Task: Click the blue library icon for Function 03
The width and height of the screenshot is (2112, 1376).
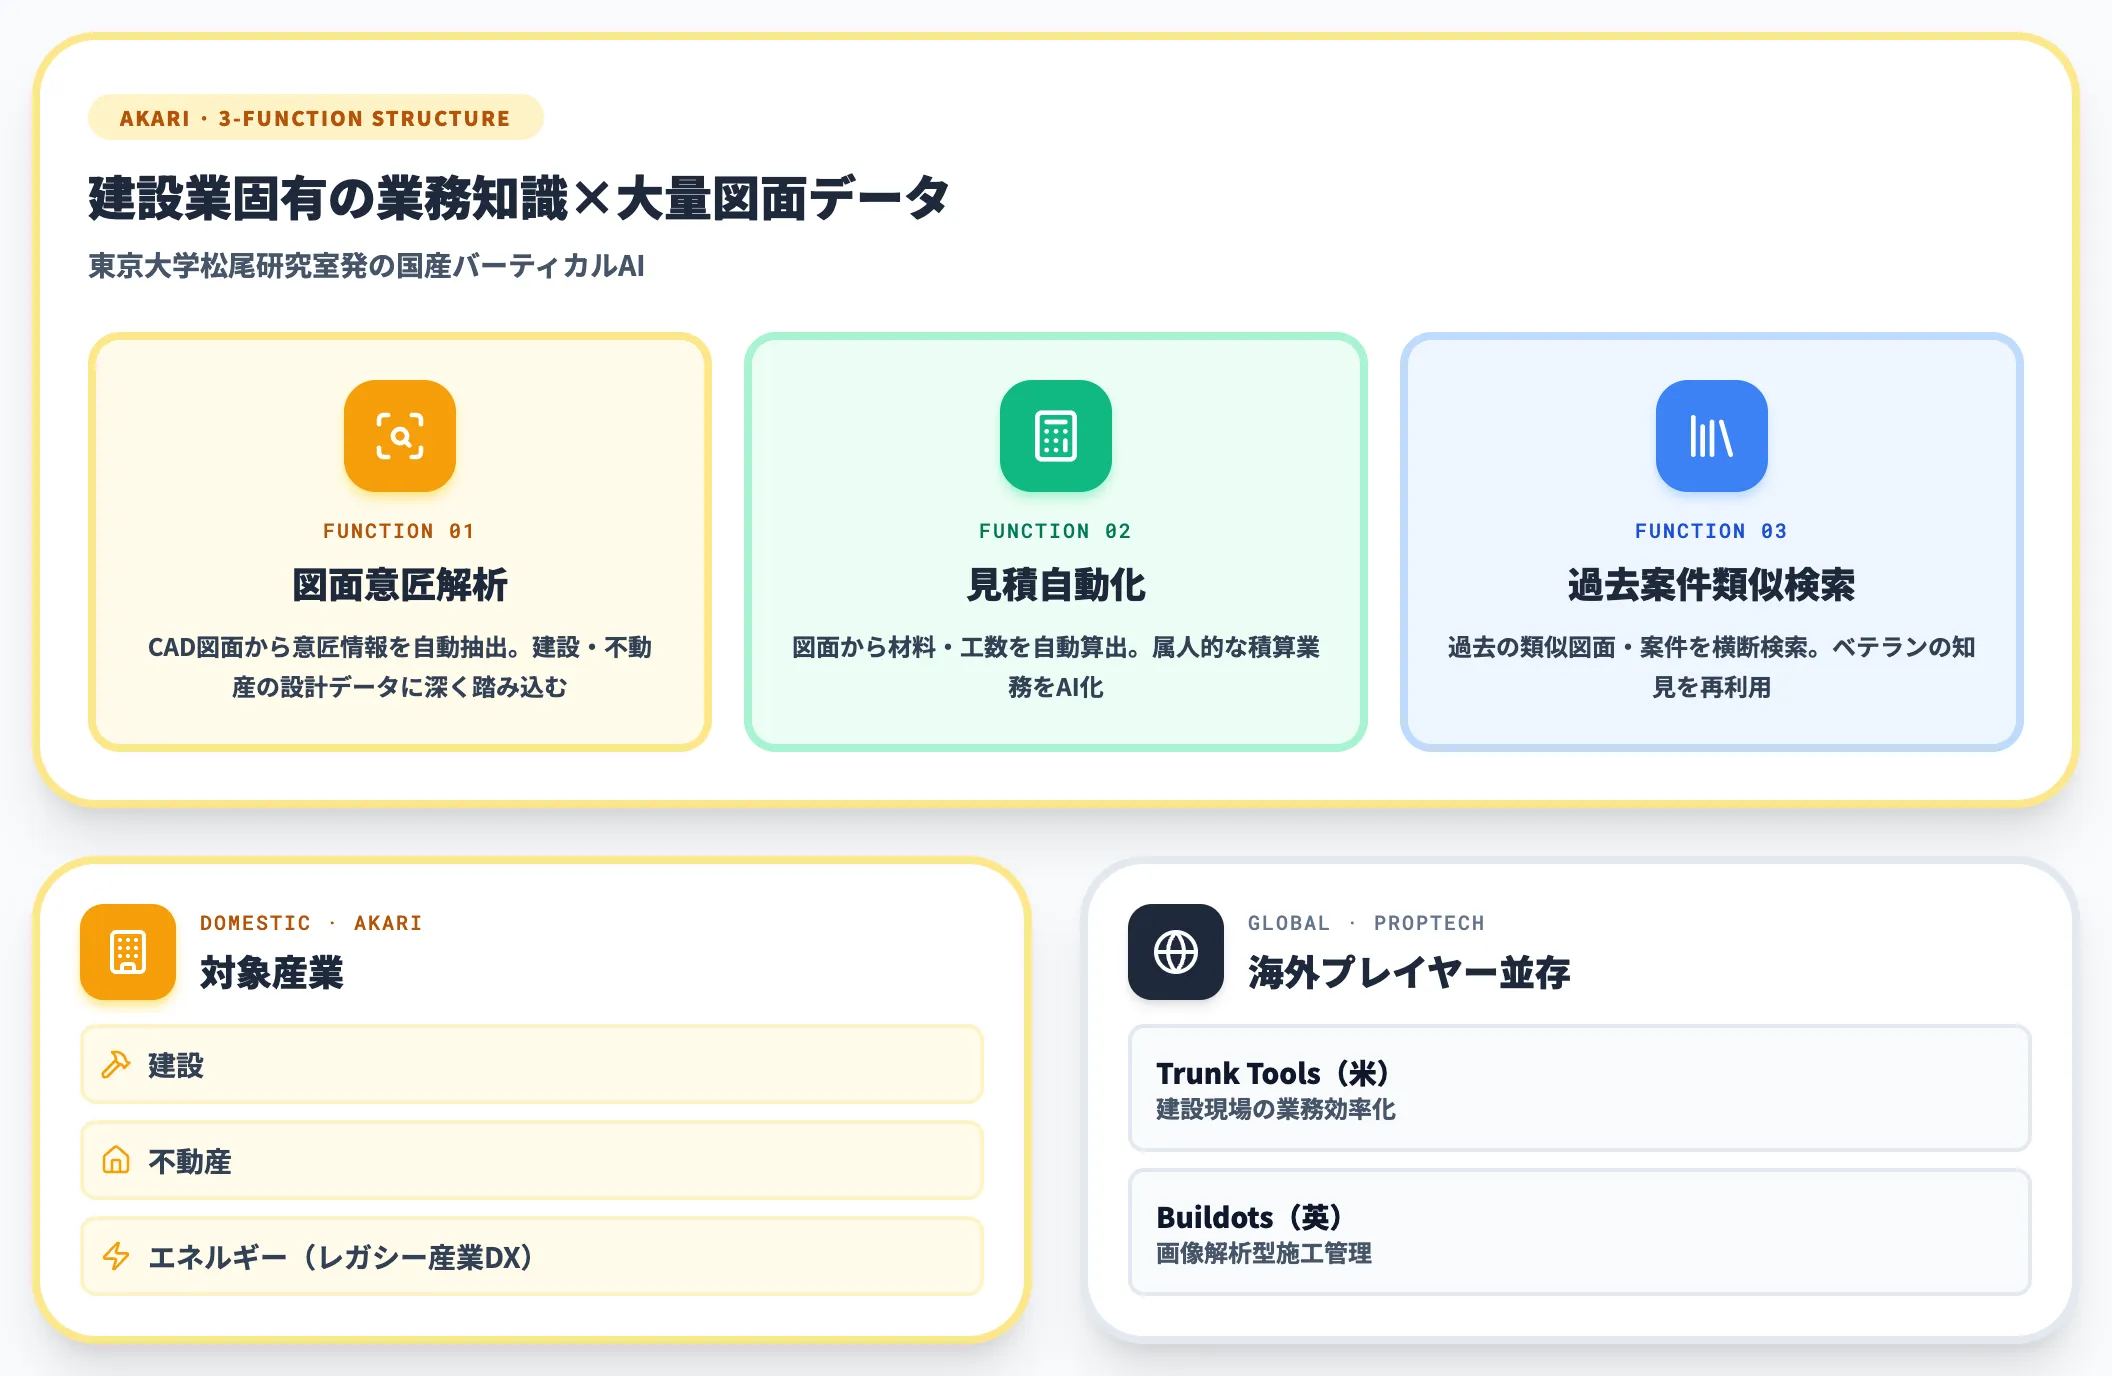Action: [1712, 436]
